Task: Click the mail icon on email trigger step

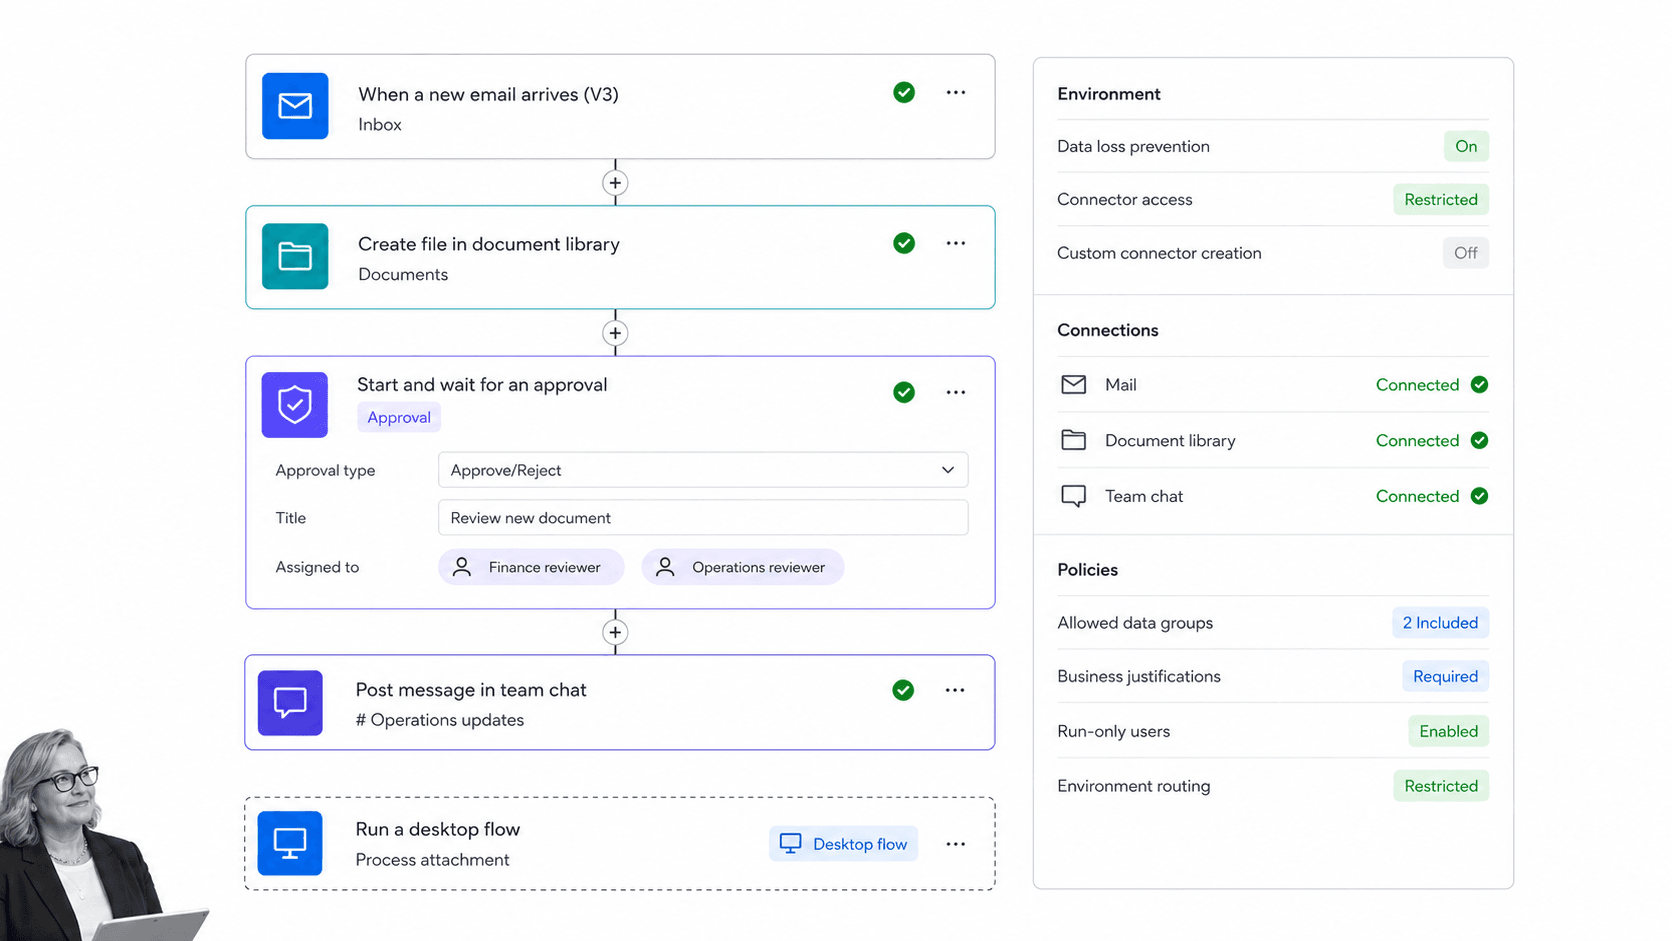Action: (295, 106)
